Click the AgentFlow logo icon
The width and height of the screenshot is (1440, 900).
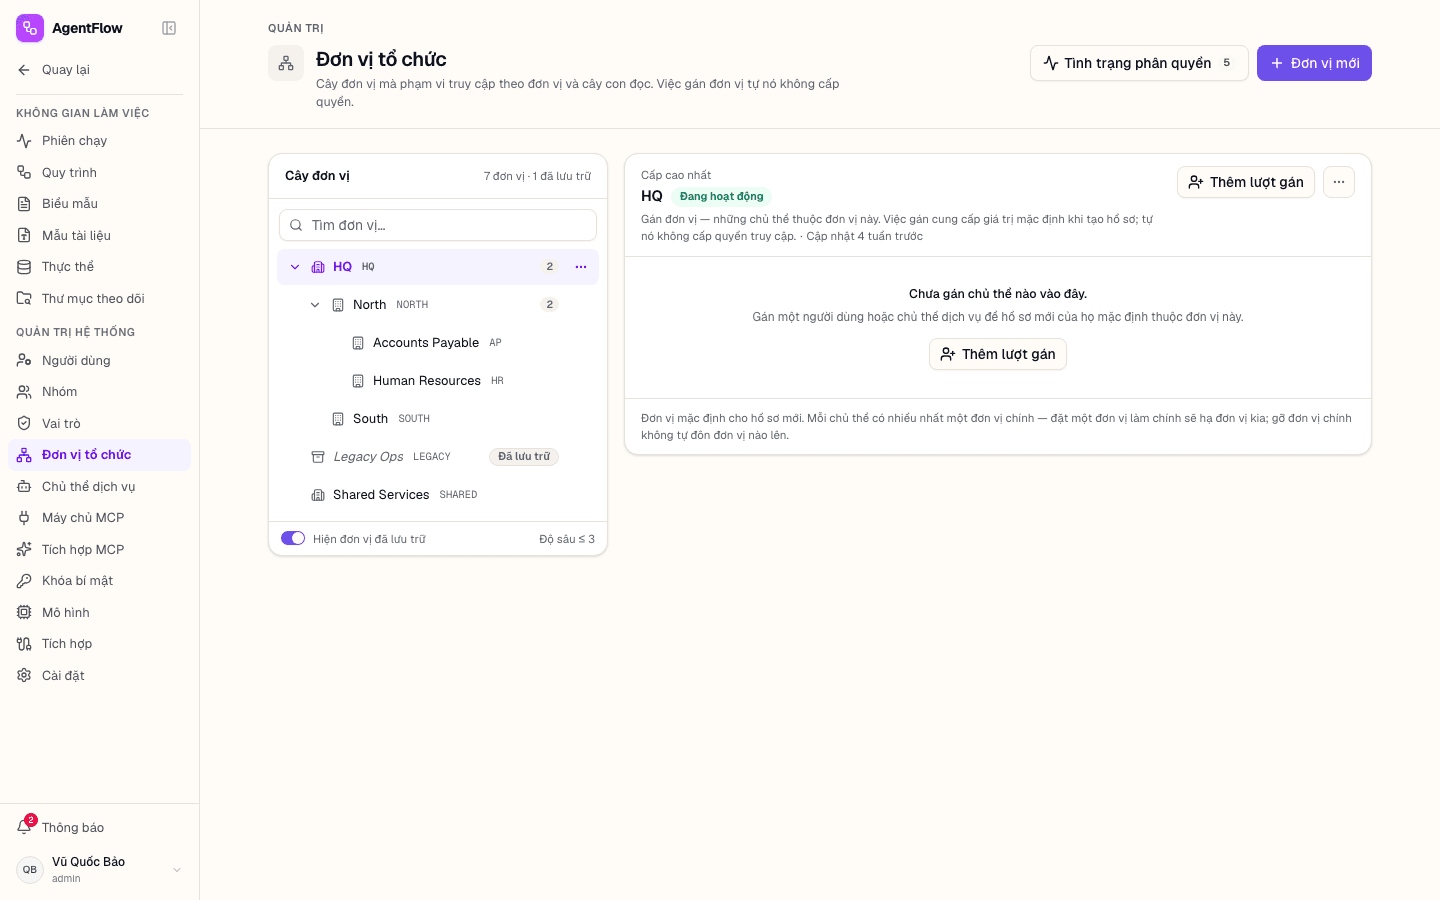(30, 28)
